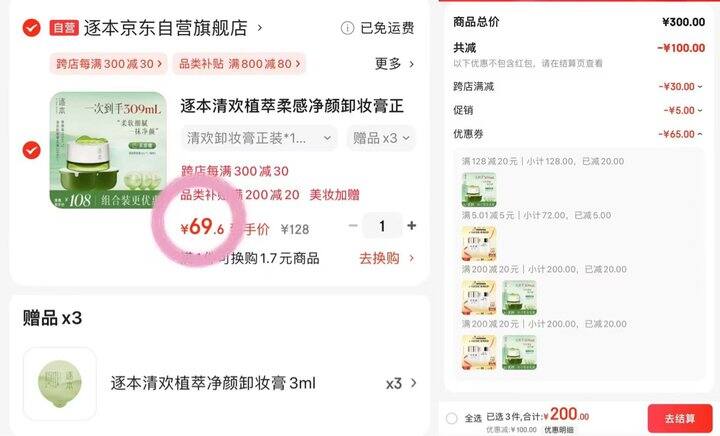Click the plus icon to increase quantity
Screen dimensions: 720x436
pyautogui.click(x=411, y=225)
